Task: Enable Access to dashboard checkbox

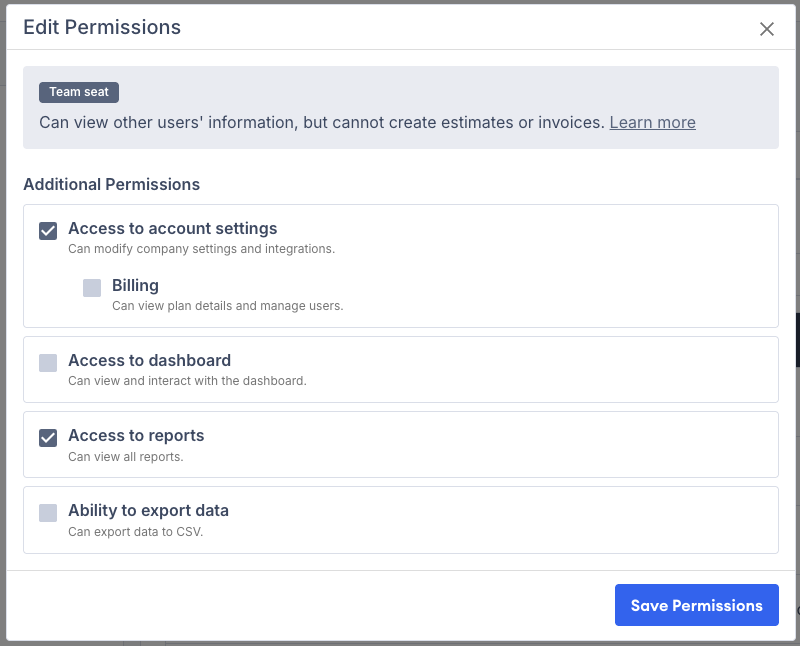Action: (48, 363)
